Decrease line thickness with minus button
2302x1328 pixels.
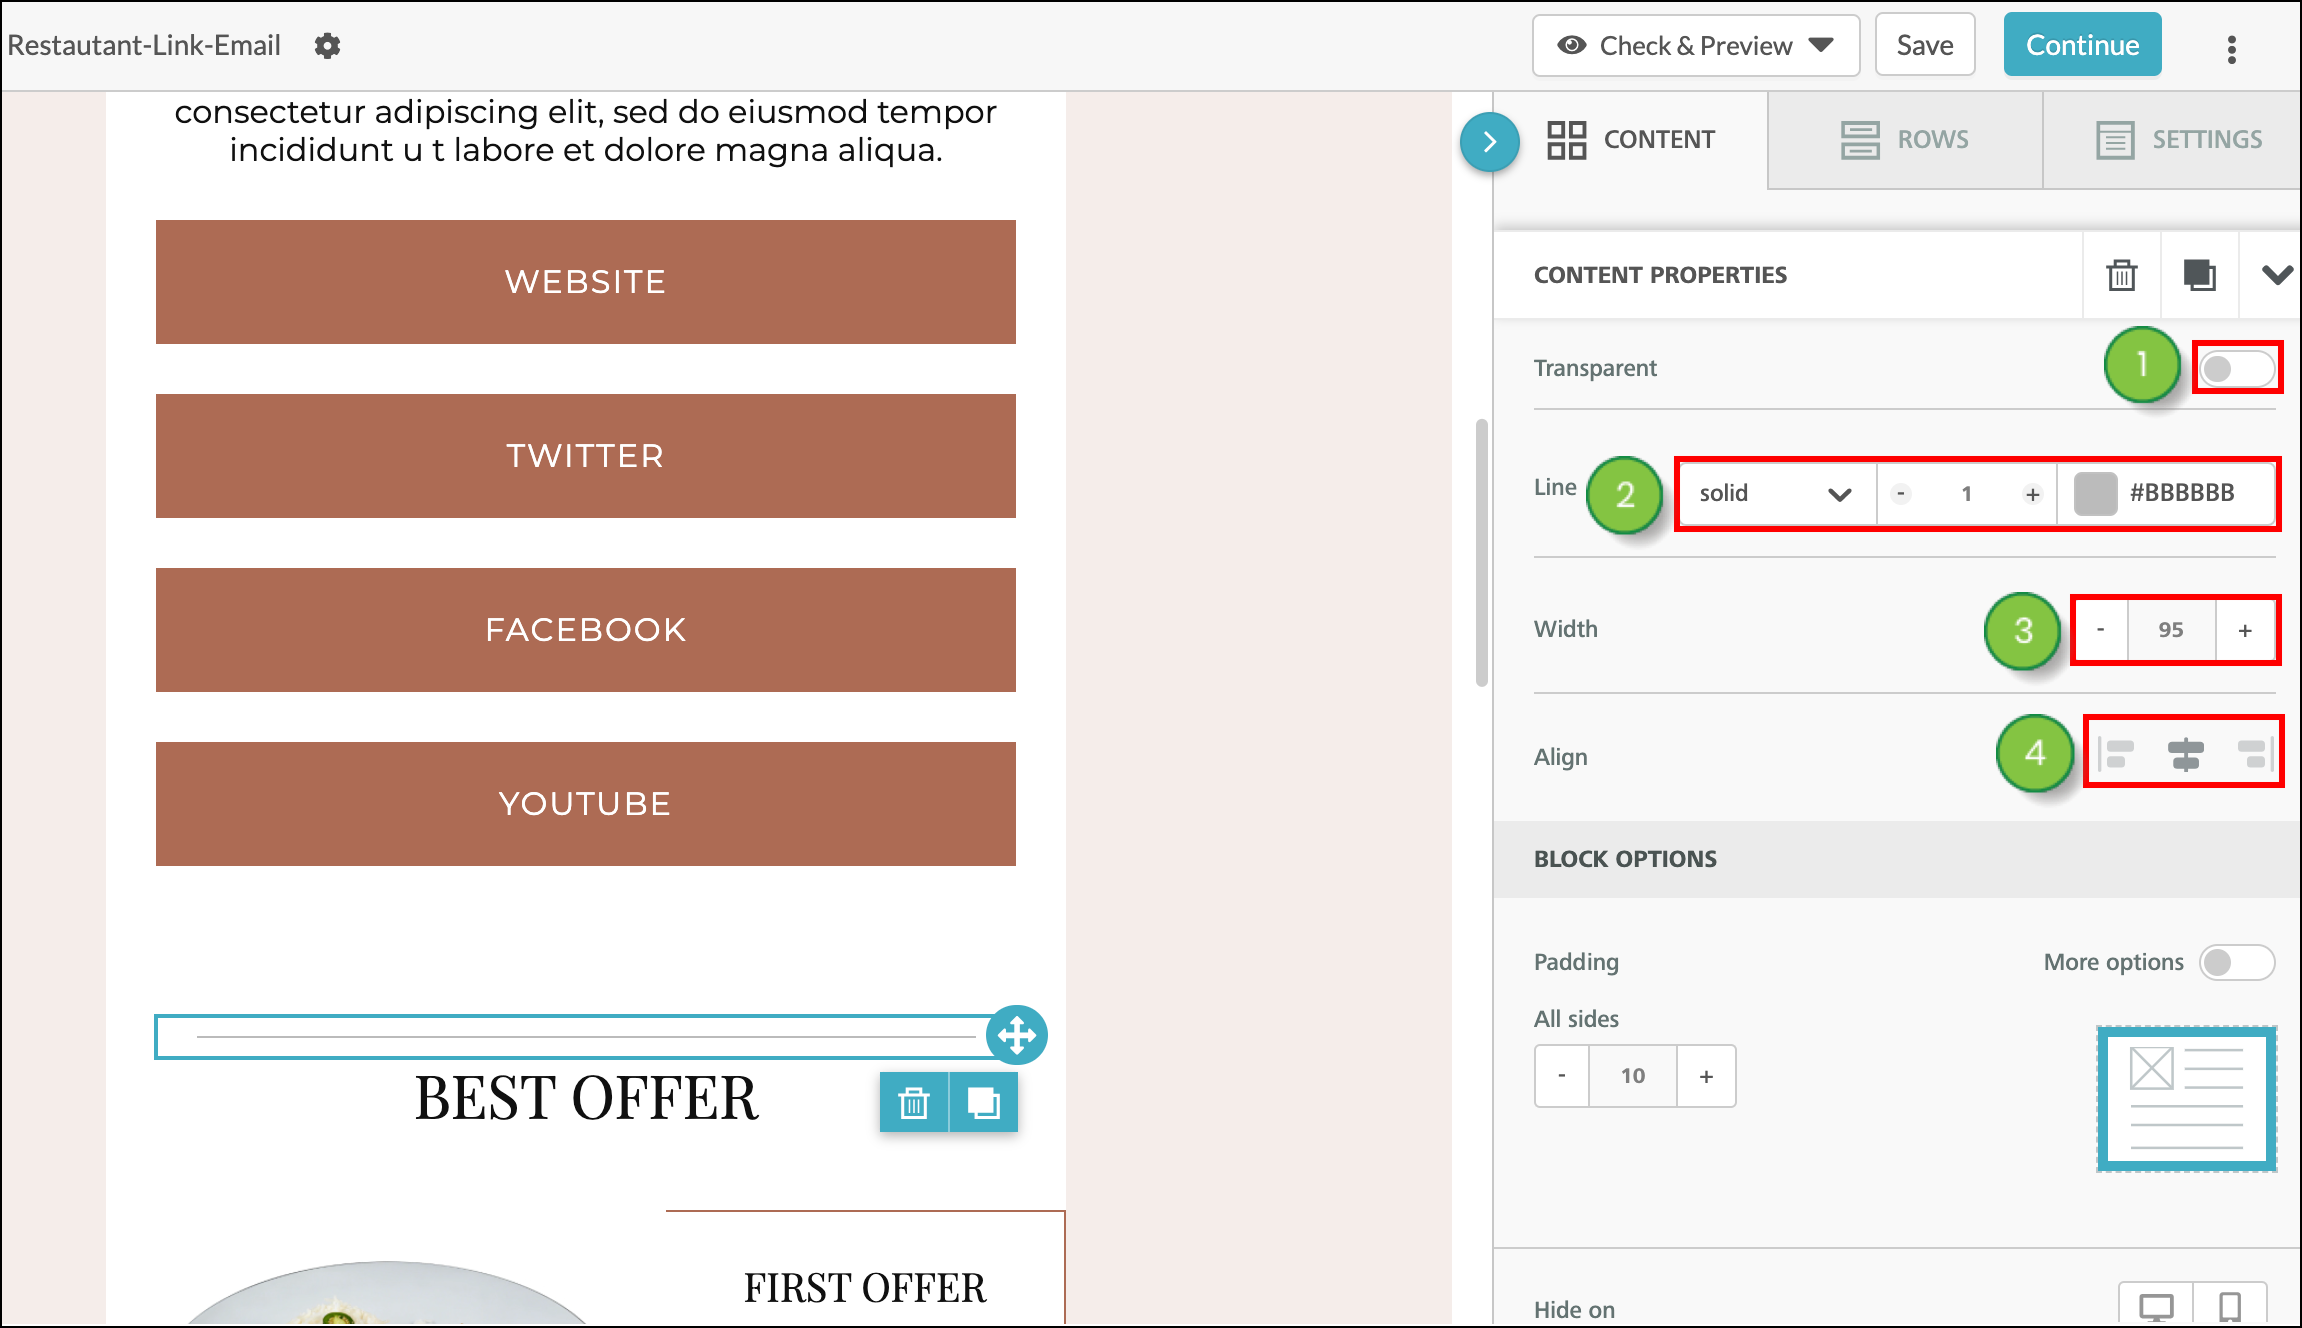(x=1901, y=494)
